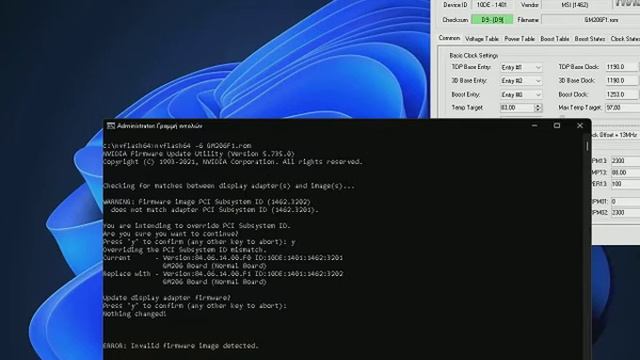Click the Copyright NVIDIA Corporation line
The image size is (640, 360).
pos(233,162)
